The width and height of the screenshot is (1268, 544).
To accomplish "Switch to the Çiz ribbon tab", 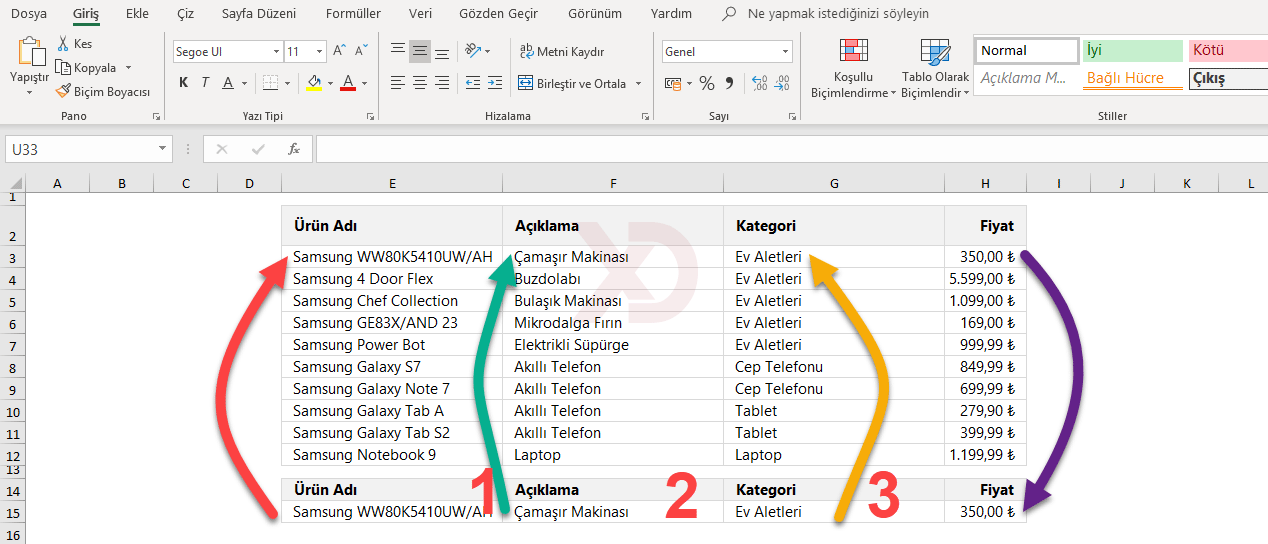I will (185, 14).
